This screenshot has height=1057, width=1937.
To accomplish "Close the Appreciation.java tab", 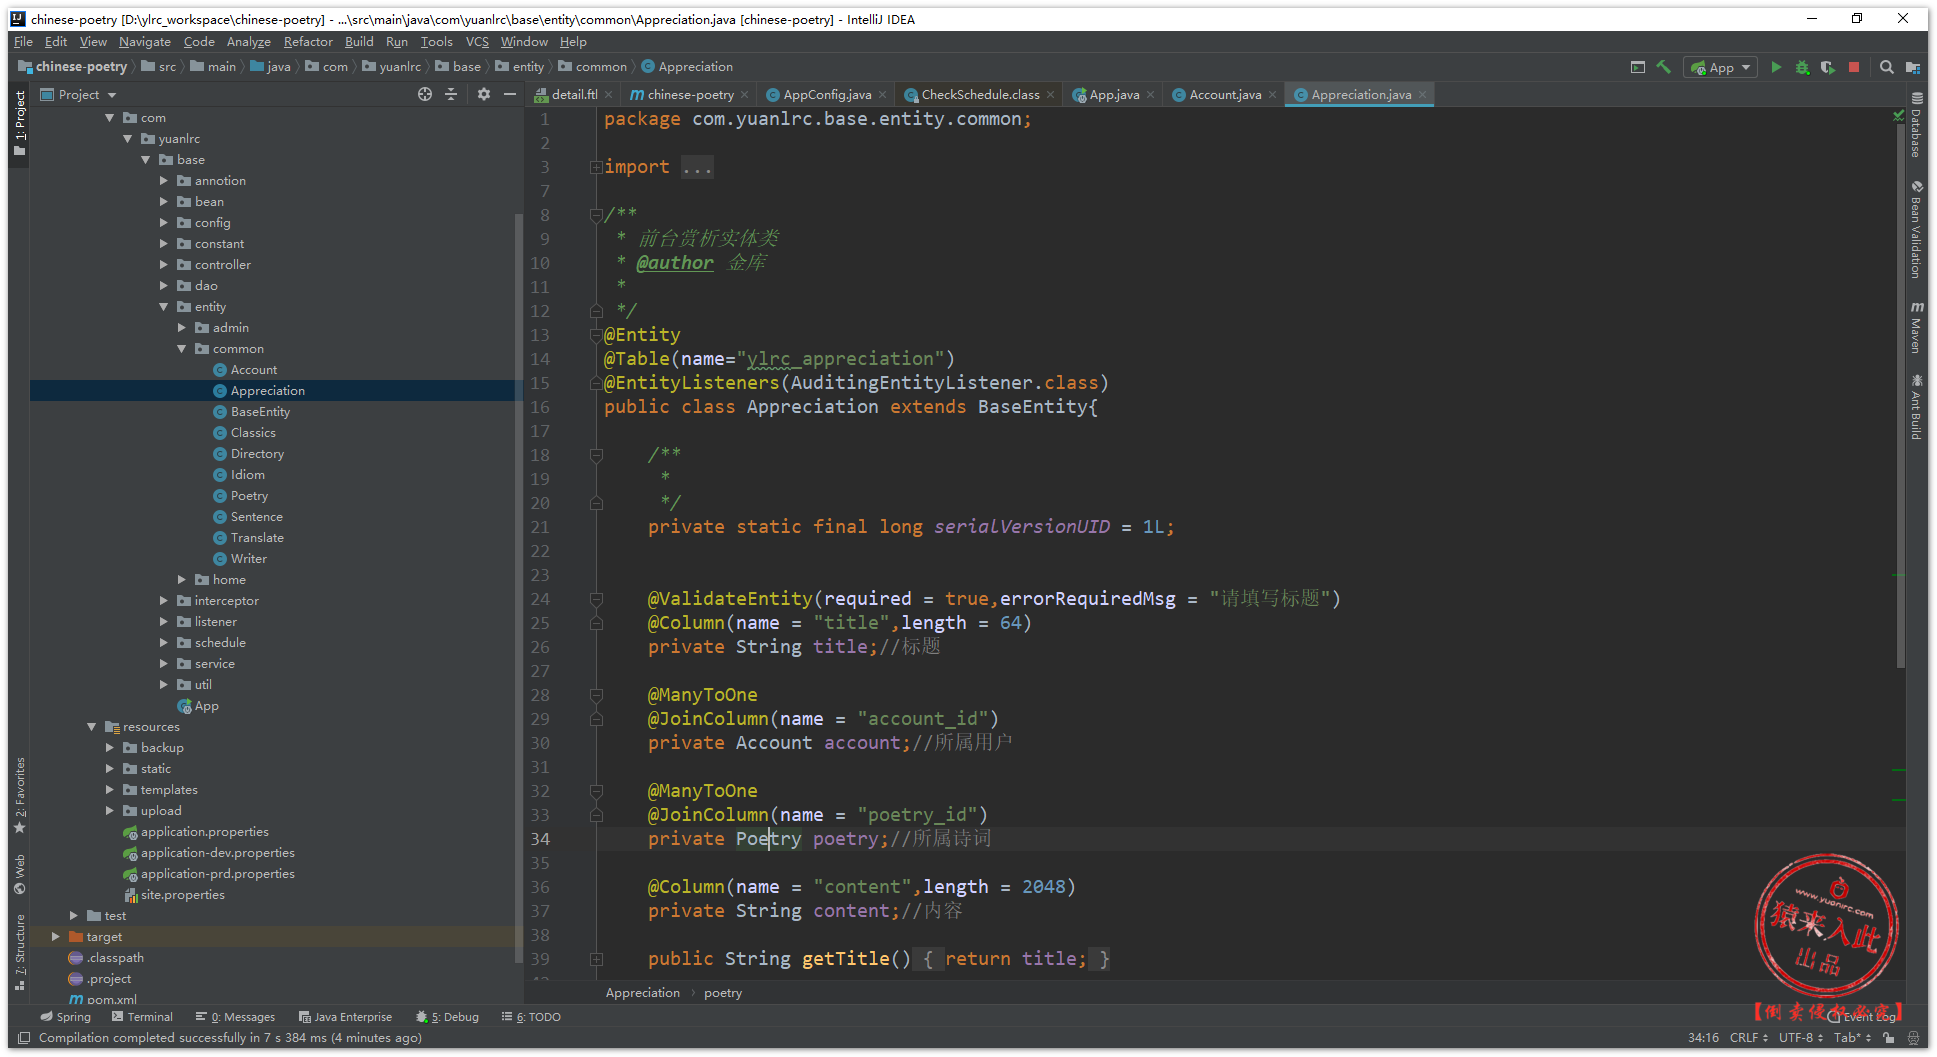I will tap(1422, 95).
